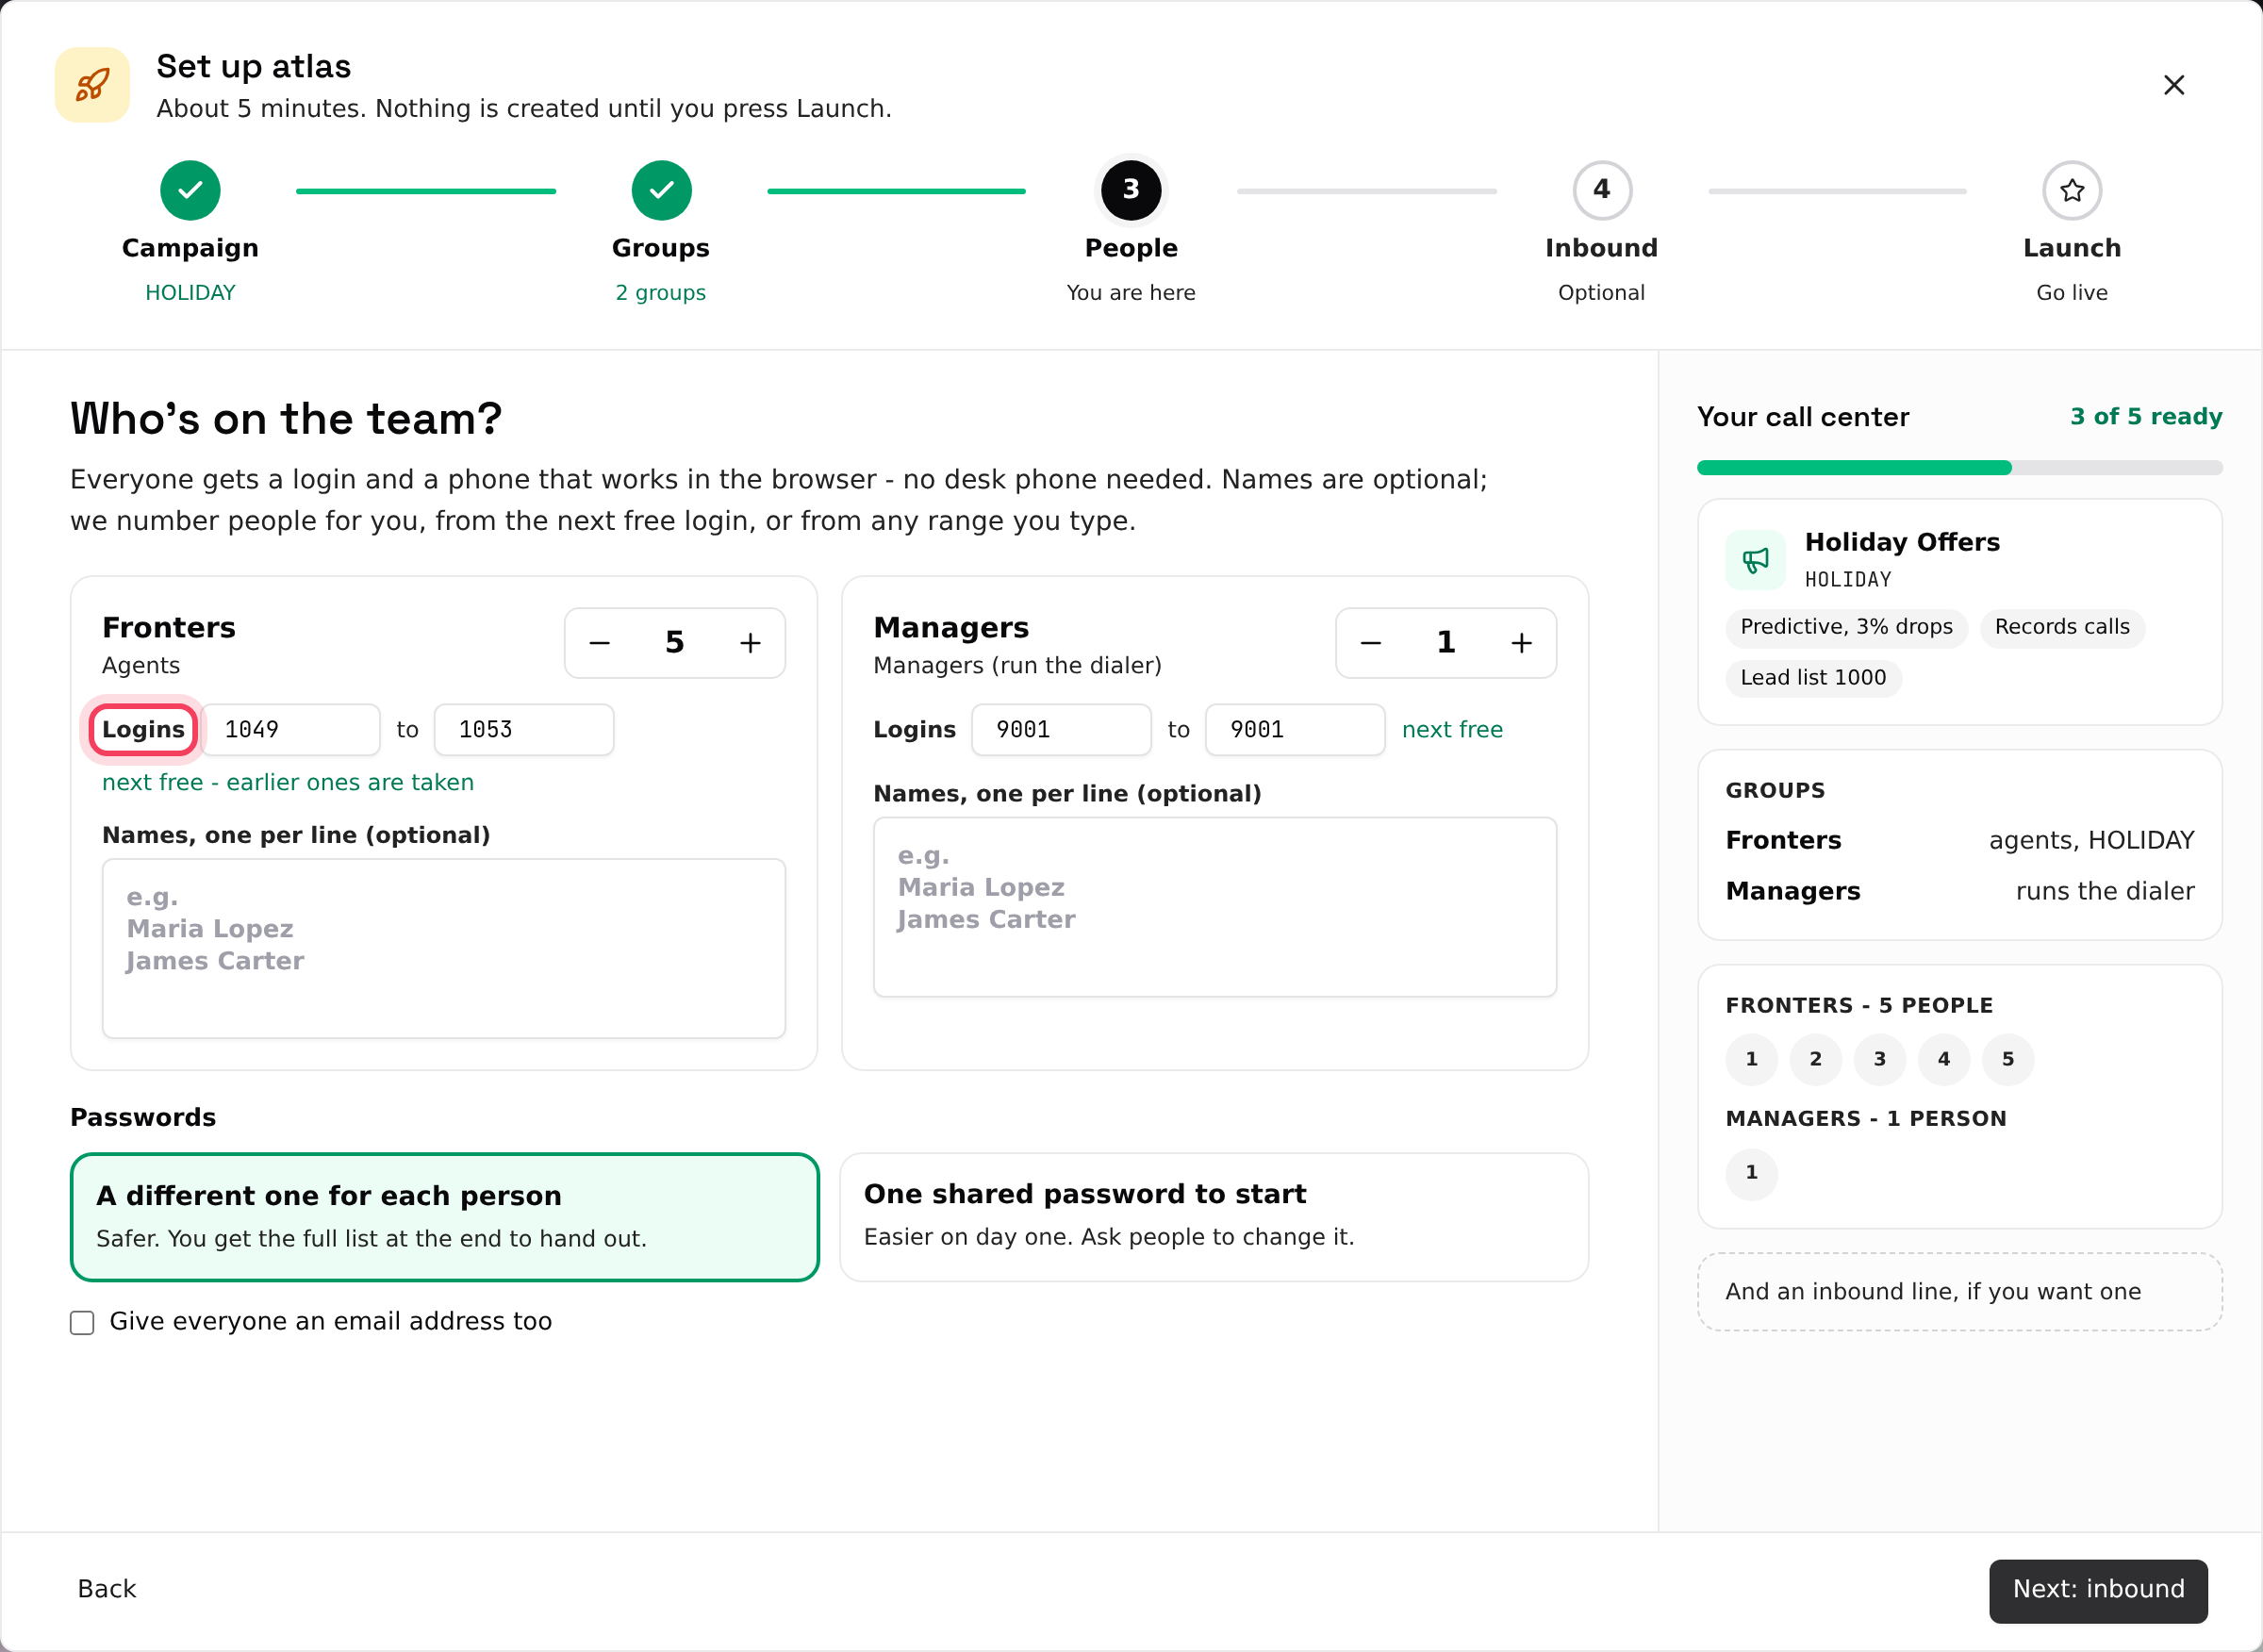Select Fronters person badge 1

[x=1751, y=1059]
